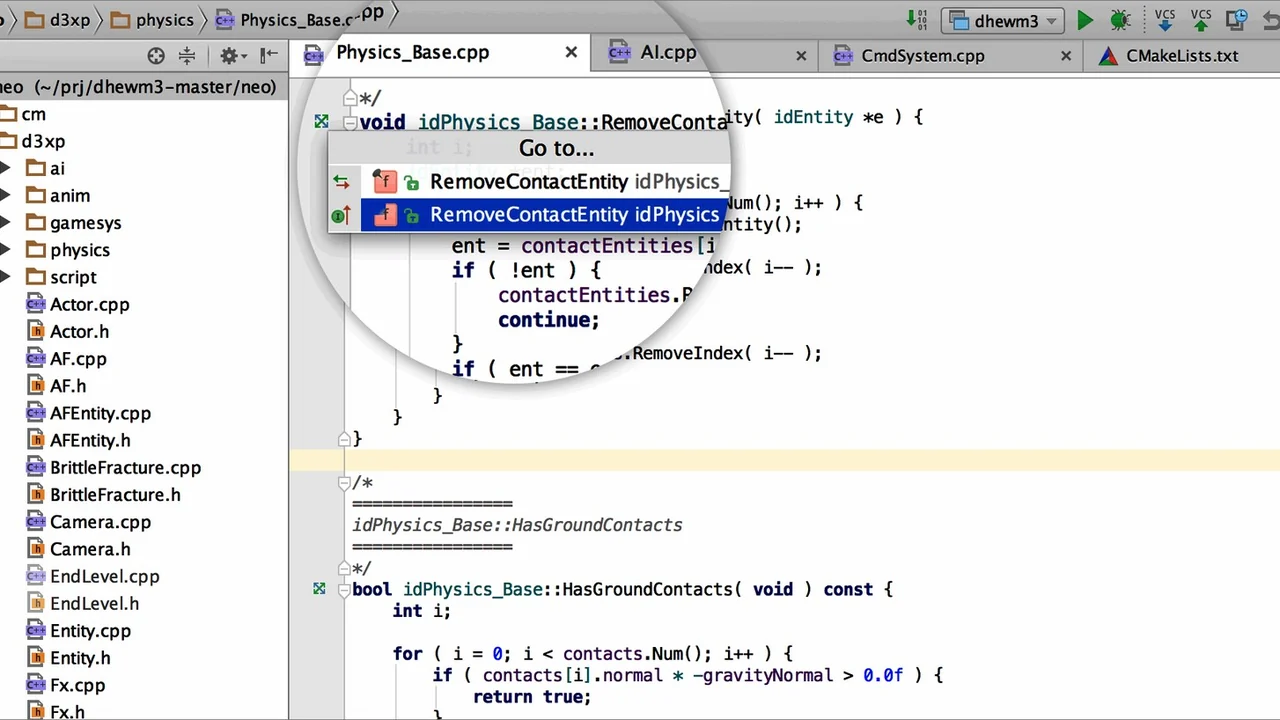Open Entity.cpp in project tree
The width and height of the screenshot is (1280, 720).
point(90,631)
